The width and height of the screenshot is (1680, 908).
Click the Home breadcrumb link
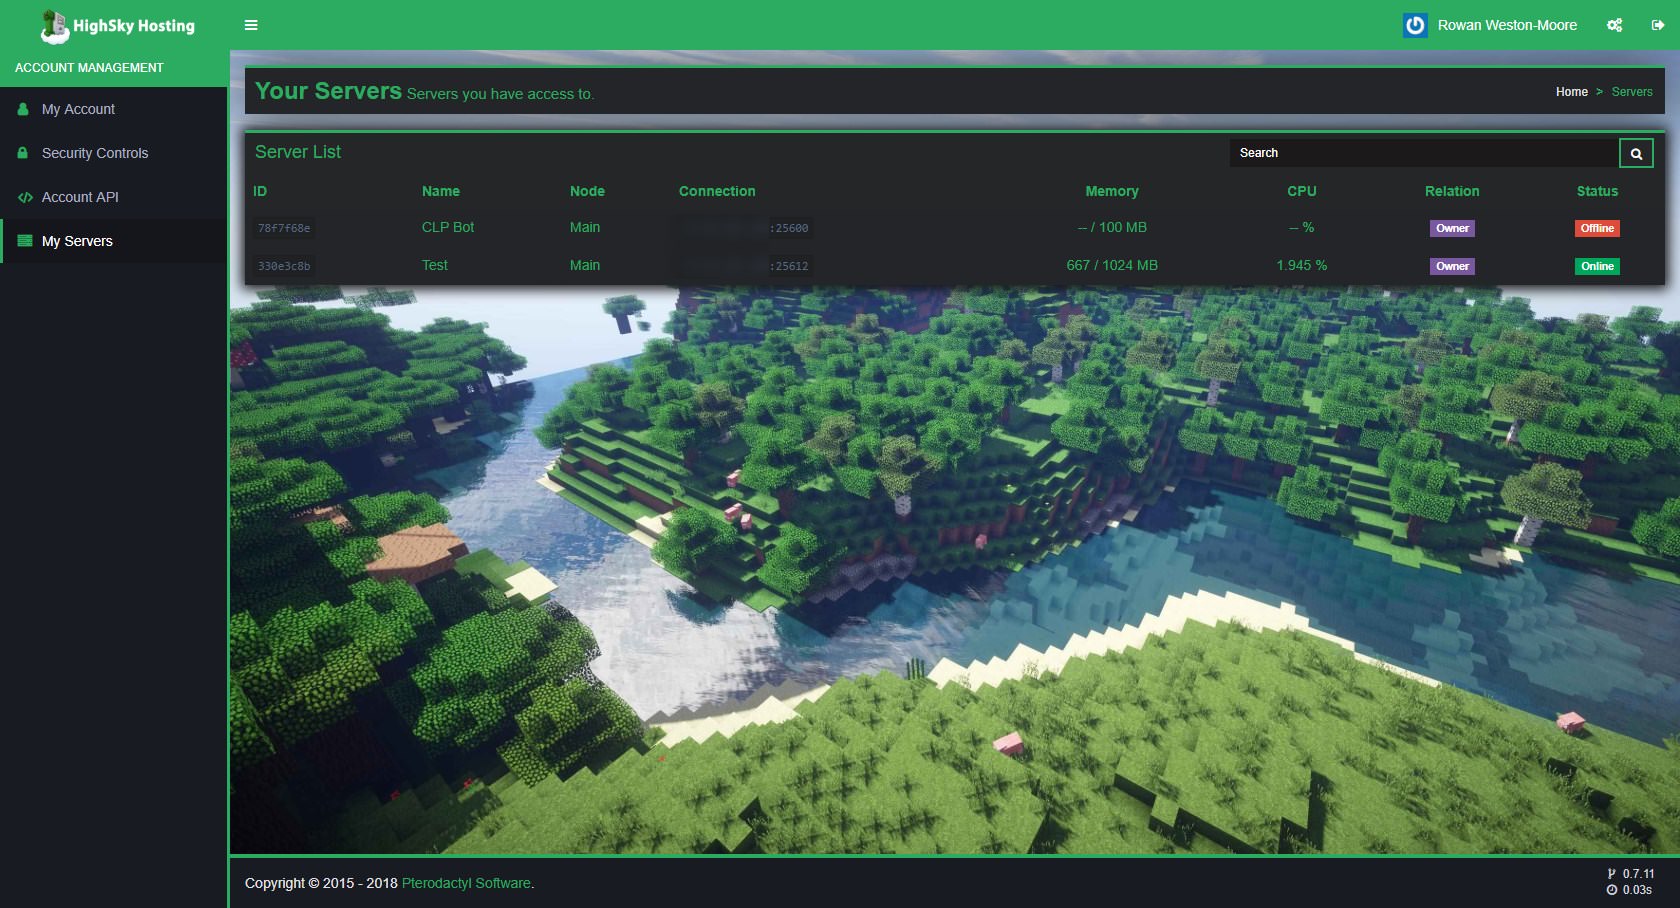point(1571,92)
